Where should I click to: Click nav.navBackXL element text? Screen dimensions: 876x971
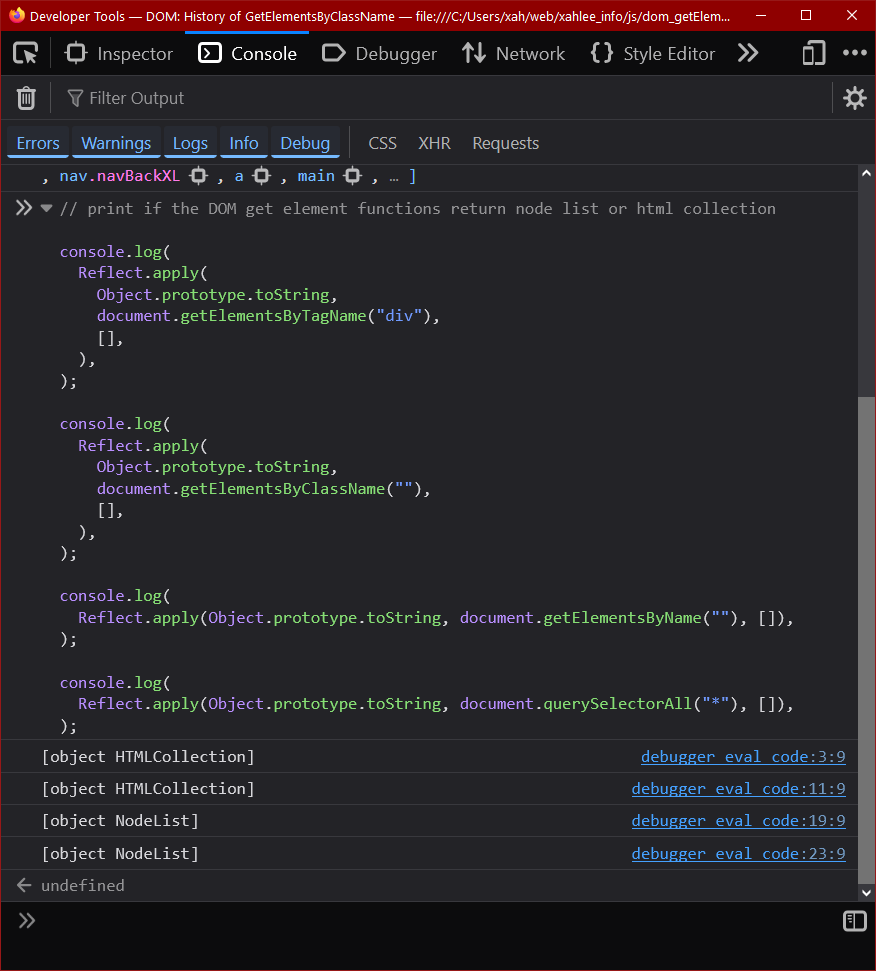119,176
